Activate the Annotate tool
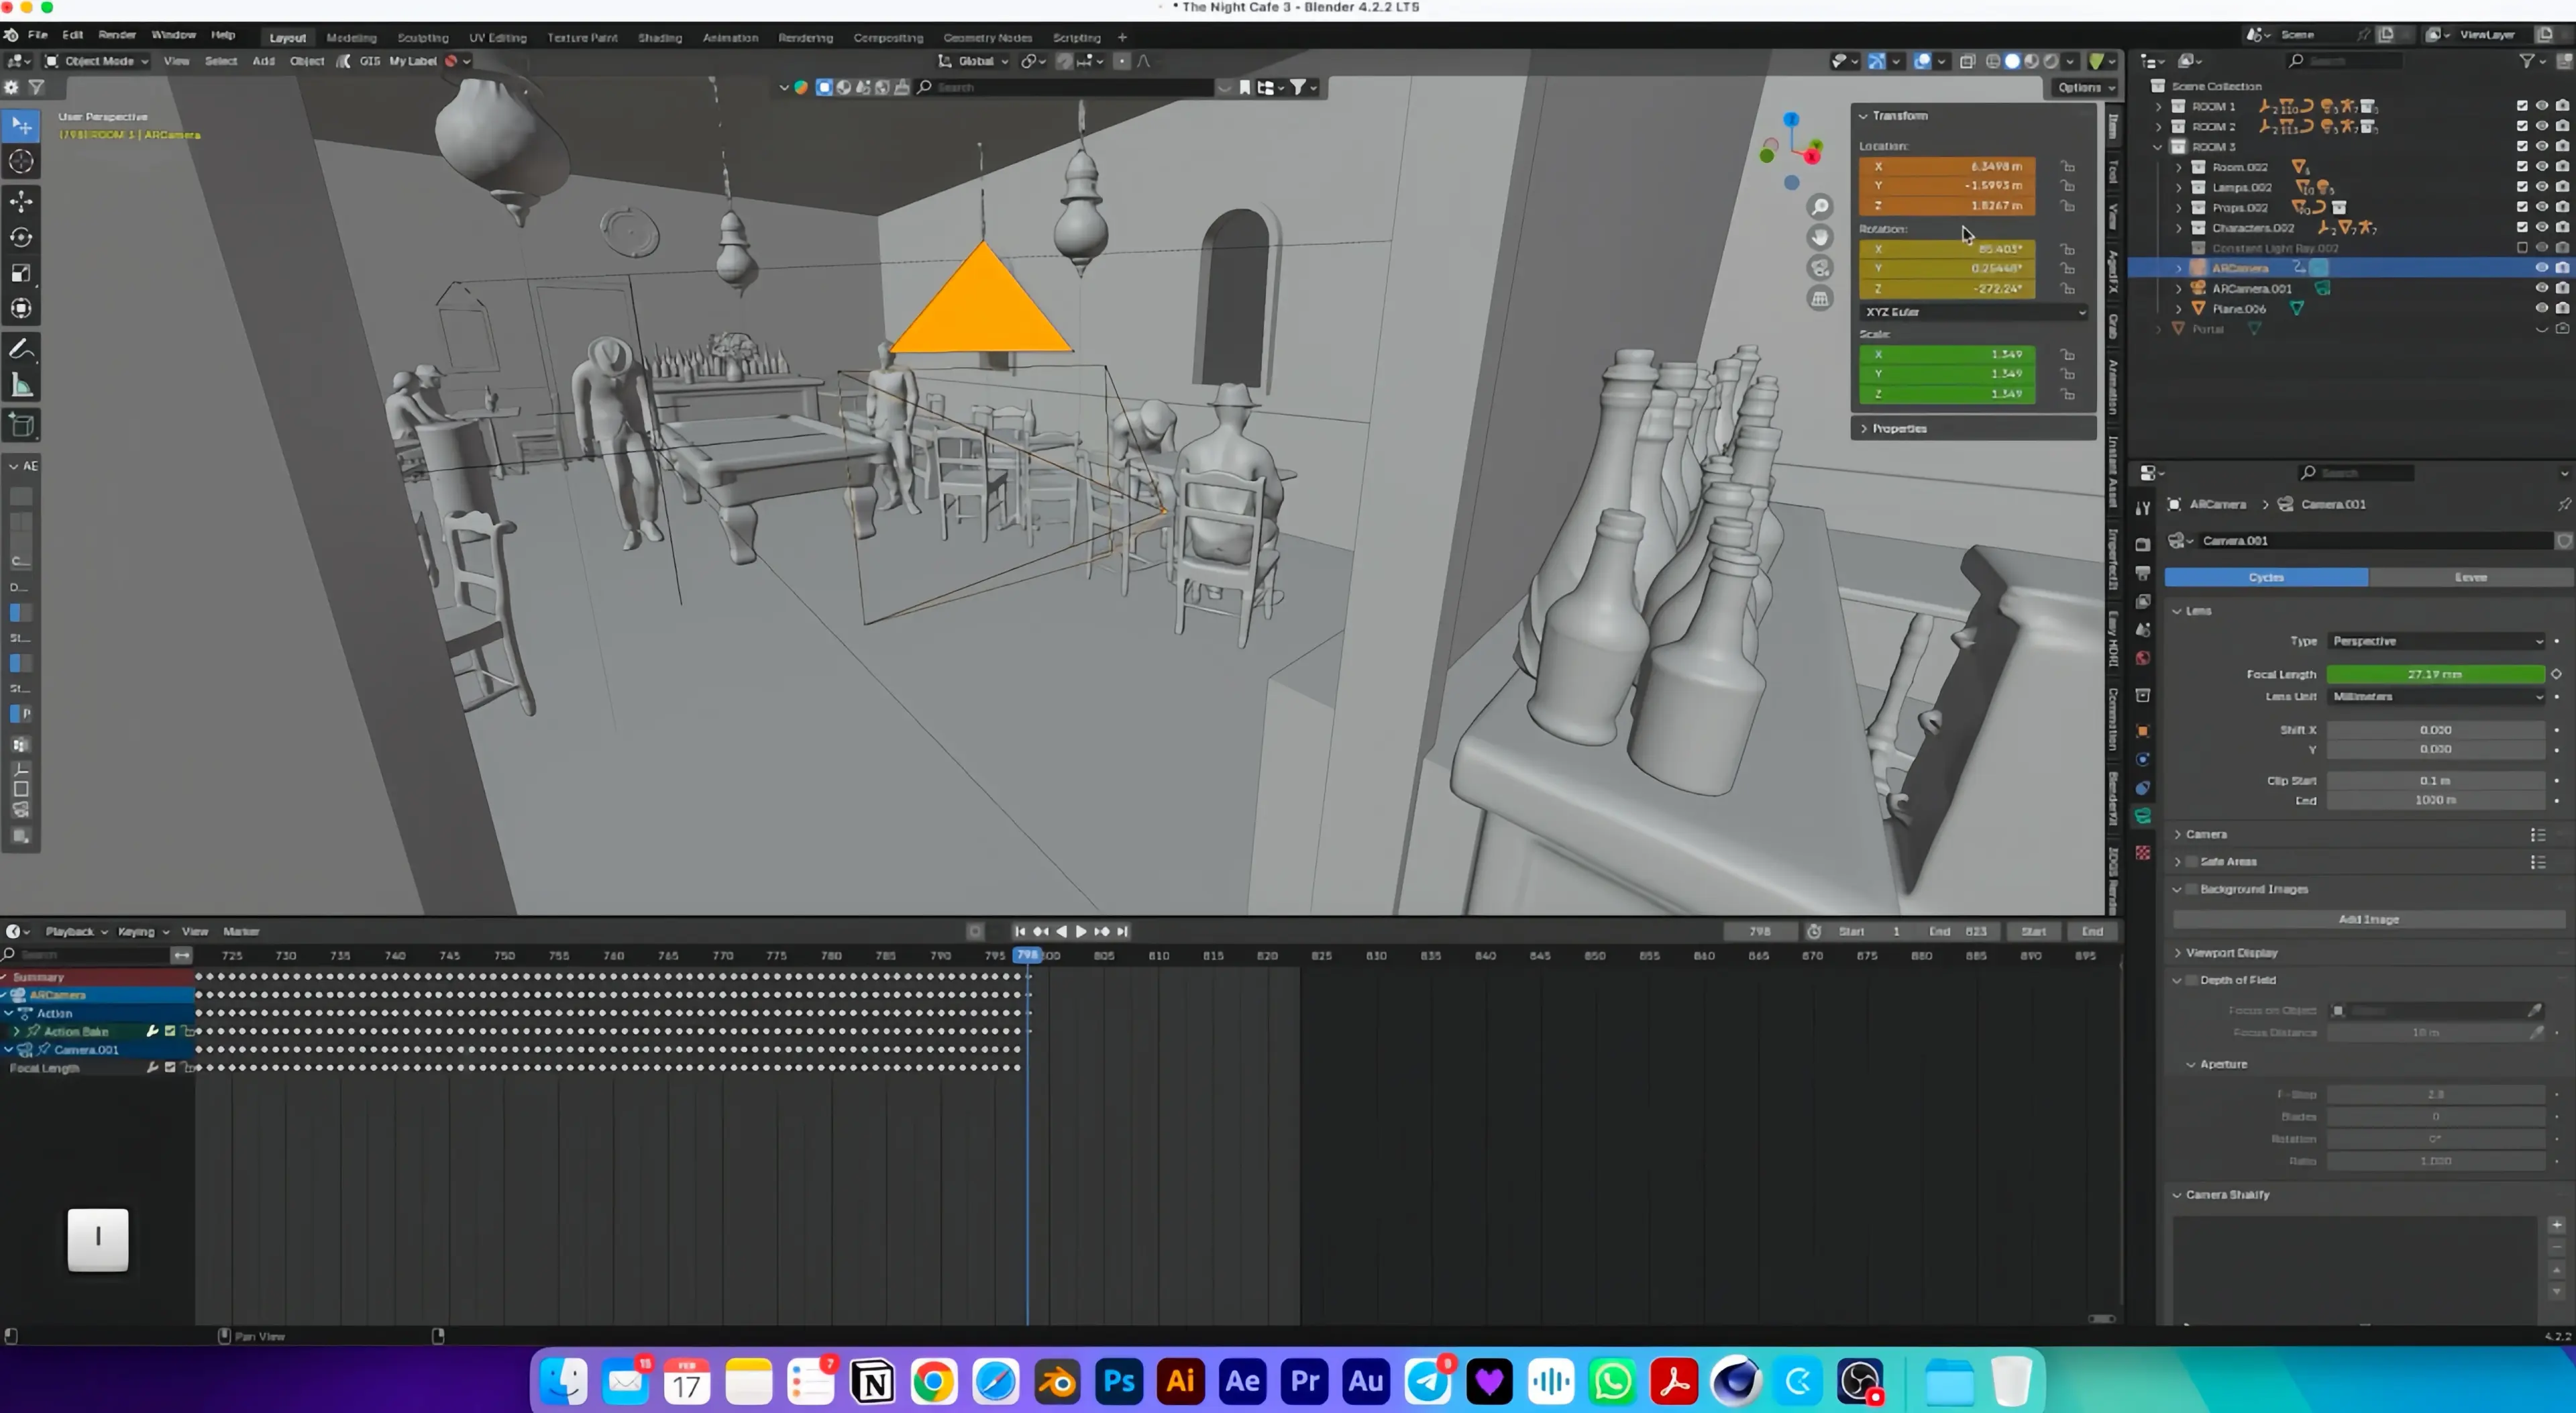This screenshot has width=2576, height=1413. [21, 349]
